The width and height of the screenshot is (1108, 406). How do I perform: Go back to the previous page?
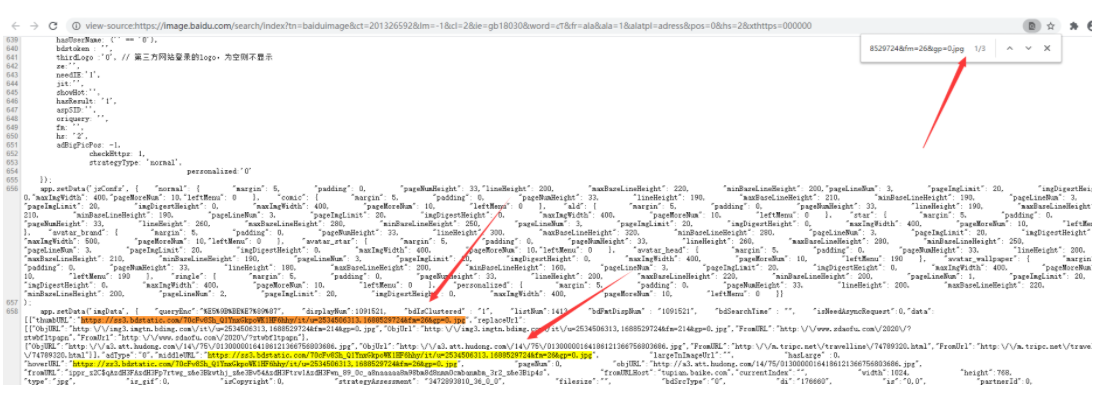12,25
